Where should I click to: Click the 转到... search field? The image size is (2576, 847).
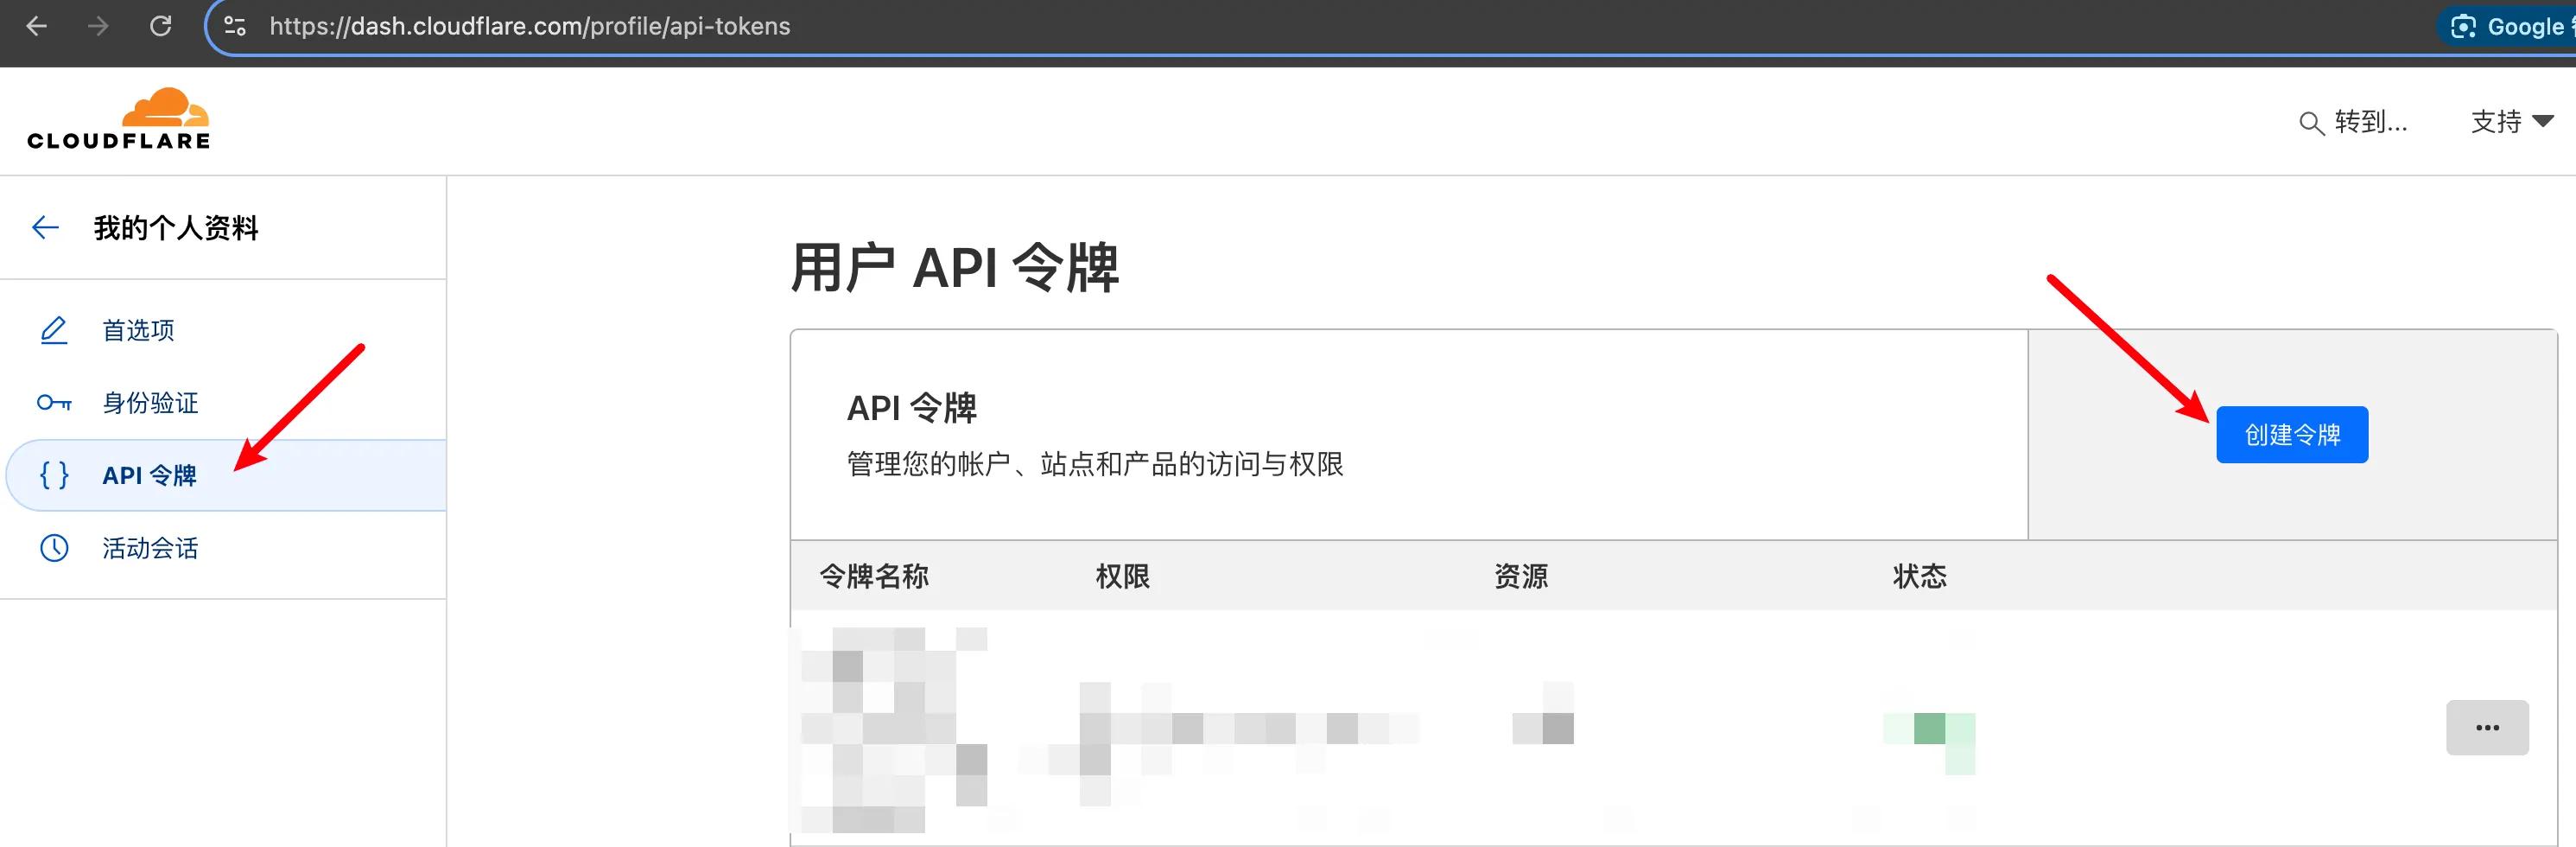point(2352,122)
